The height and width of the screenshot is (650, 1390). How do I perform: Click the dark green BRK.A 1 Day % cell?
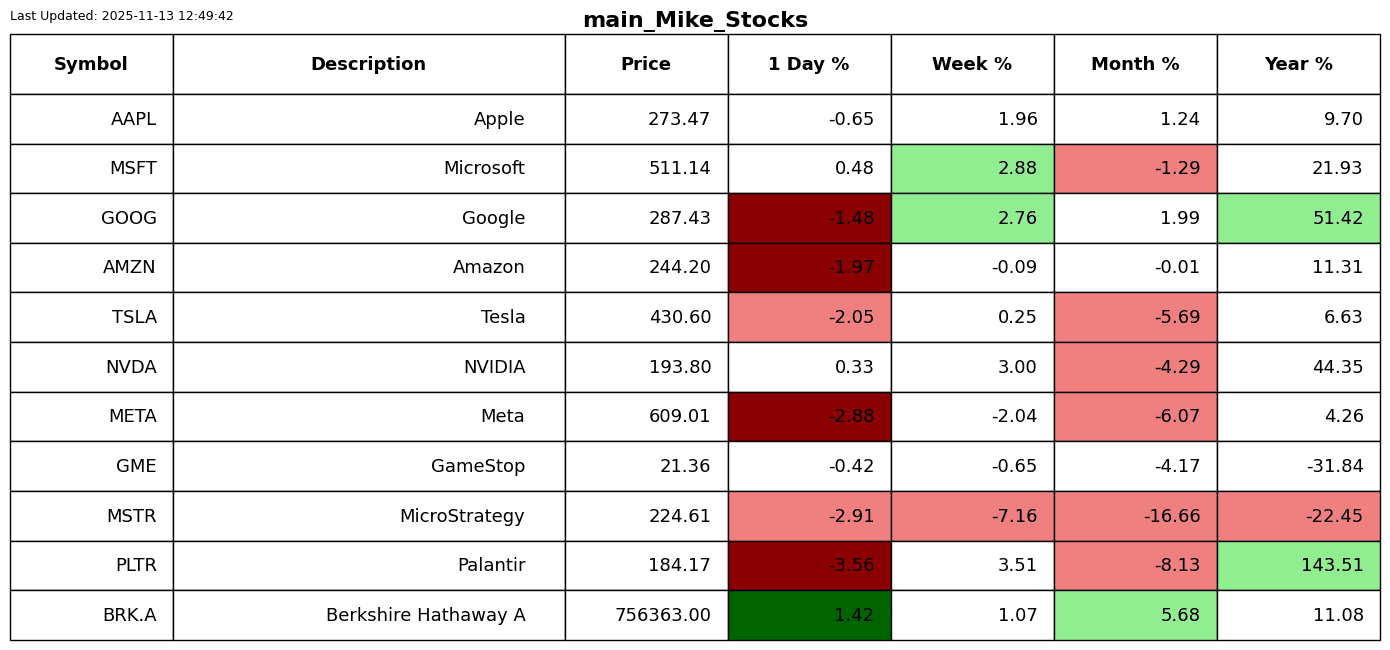point(809,615)
